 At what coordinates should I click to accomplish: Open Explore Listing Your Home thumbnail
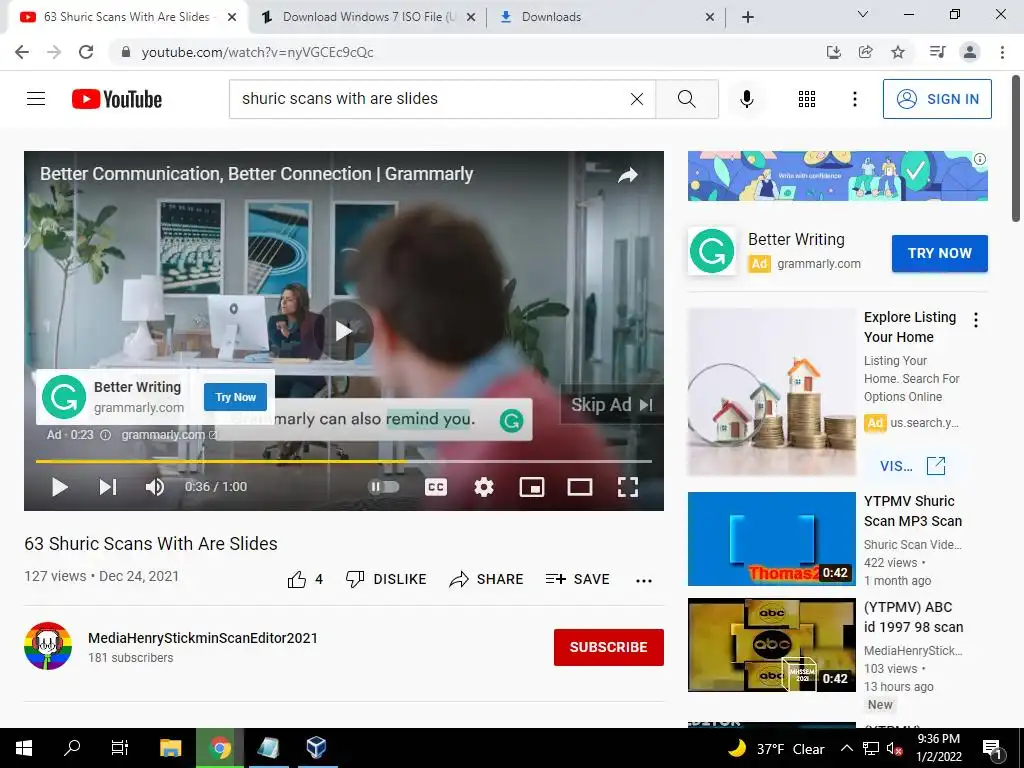tap(771, 392)
